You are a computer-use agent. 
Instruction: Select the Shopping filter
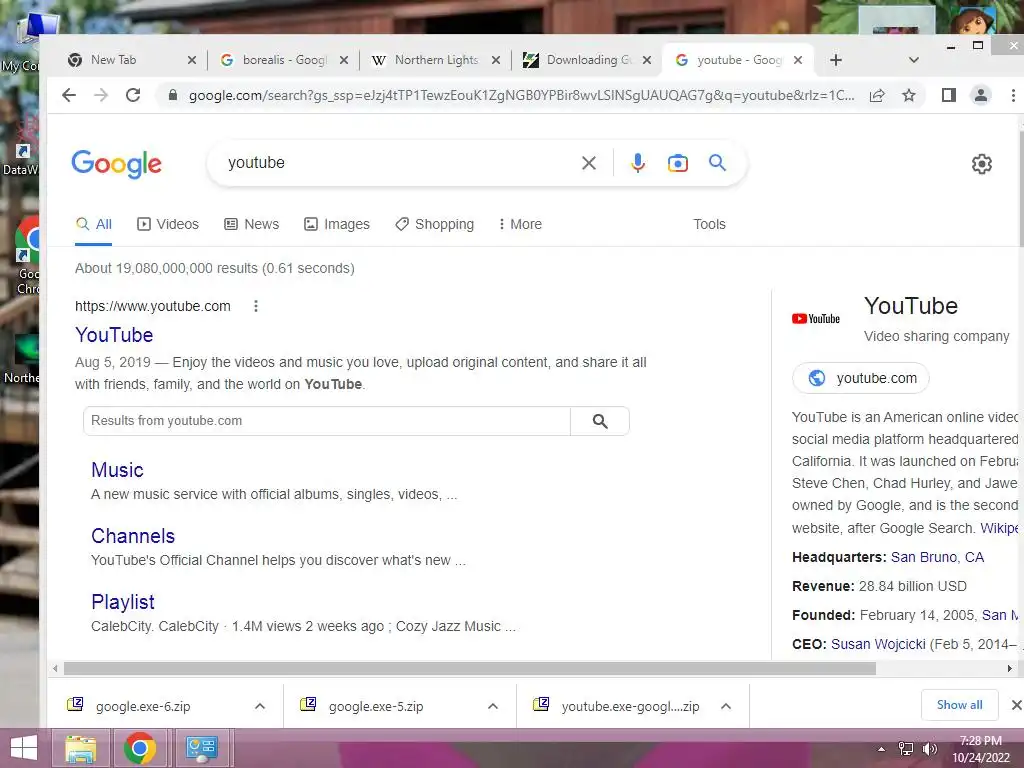pyautogui.click(x=435, y=224)
